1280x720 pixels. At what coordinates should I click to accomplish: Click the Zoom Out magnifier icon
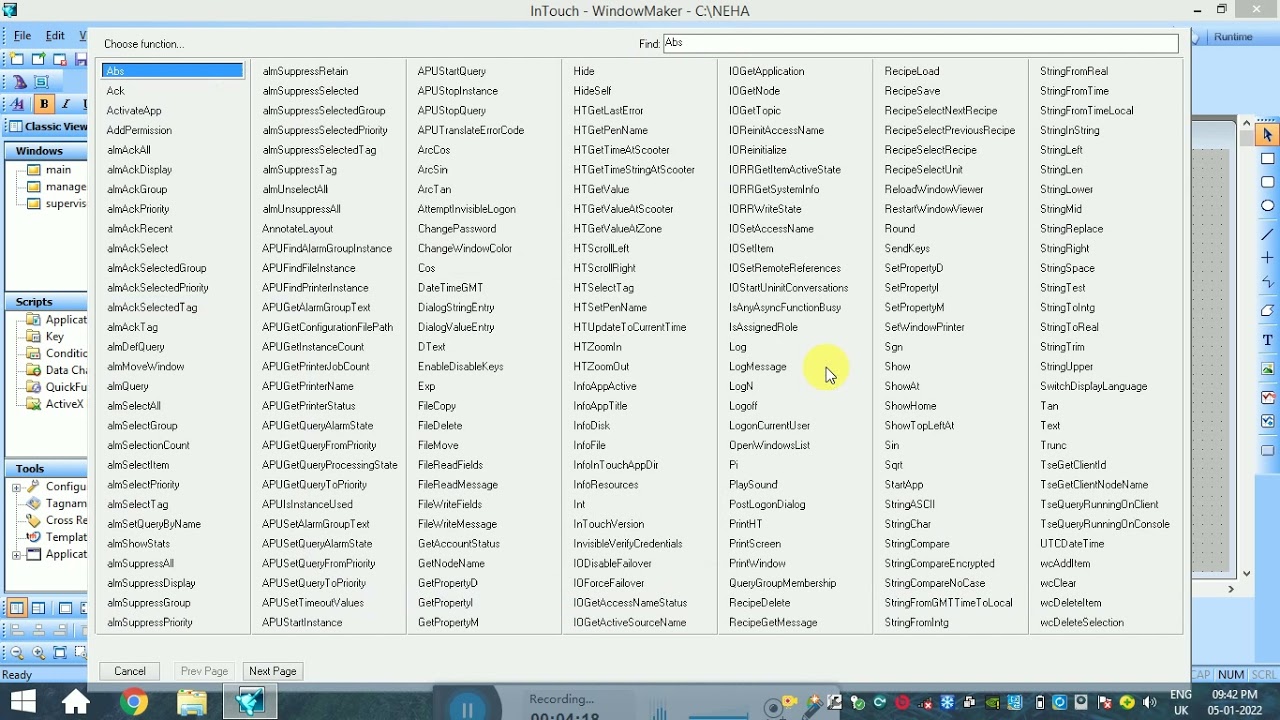coord(17,652)
